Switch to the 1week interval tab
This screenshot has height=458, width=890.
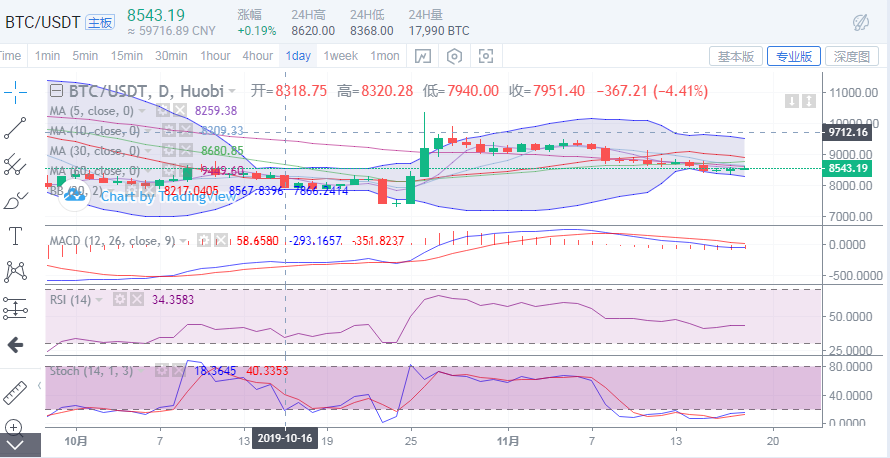click(x=341, y=56)
